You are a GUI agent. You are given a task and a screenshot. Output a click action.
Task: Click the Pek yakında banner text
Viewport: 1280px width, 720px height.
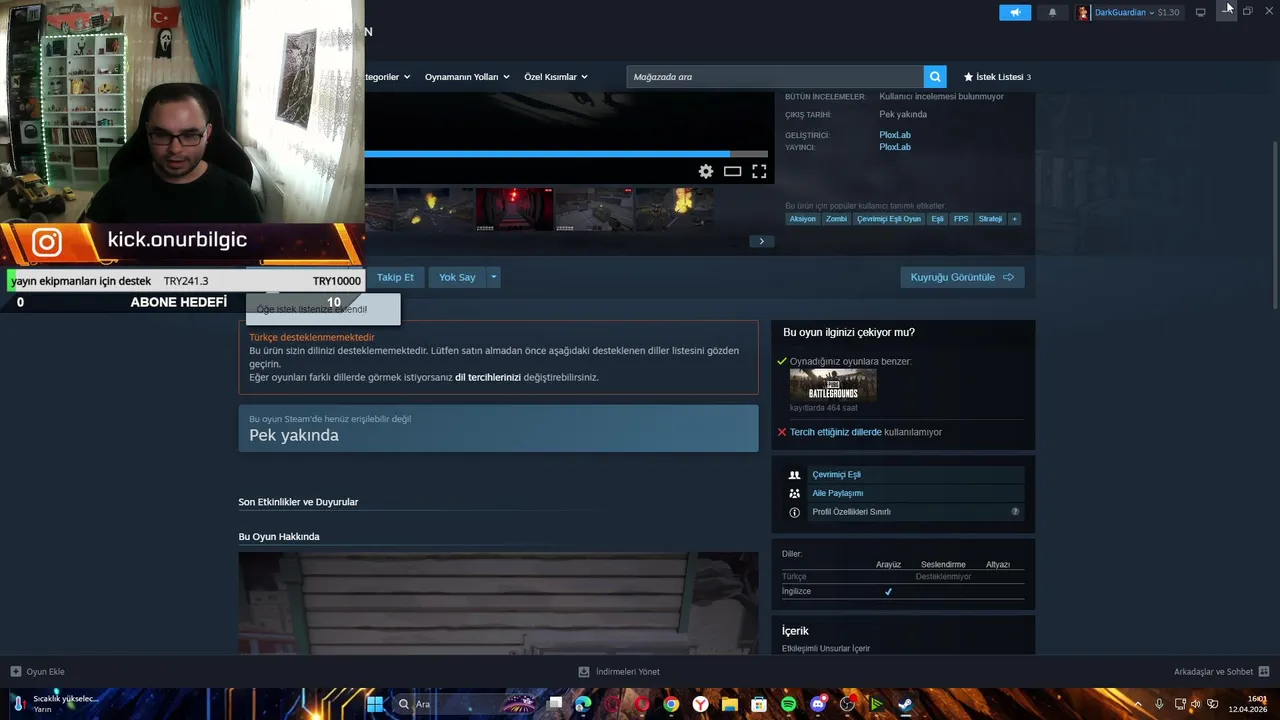click(x=294, y=436)
